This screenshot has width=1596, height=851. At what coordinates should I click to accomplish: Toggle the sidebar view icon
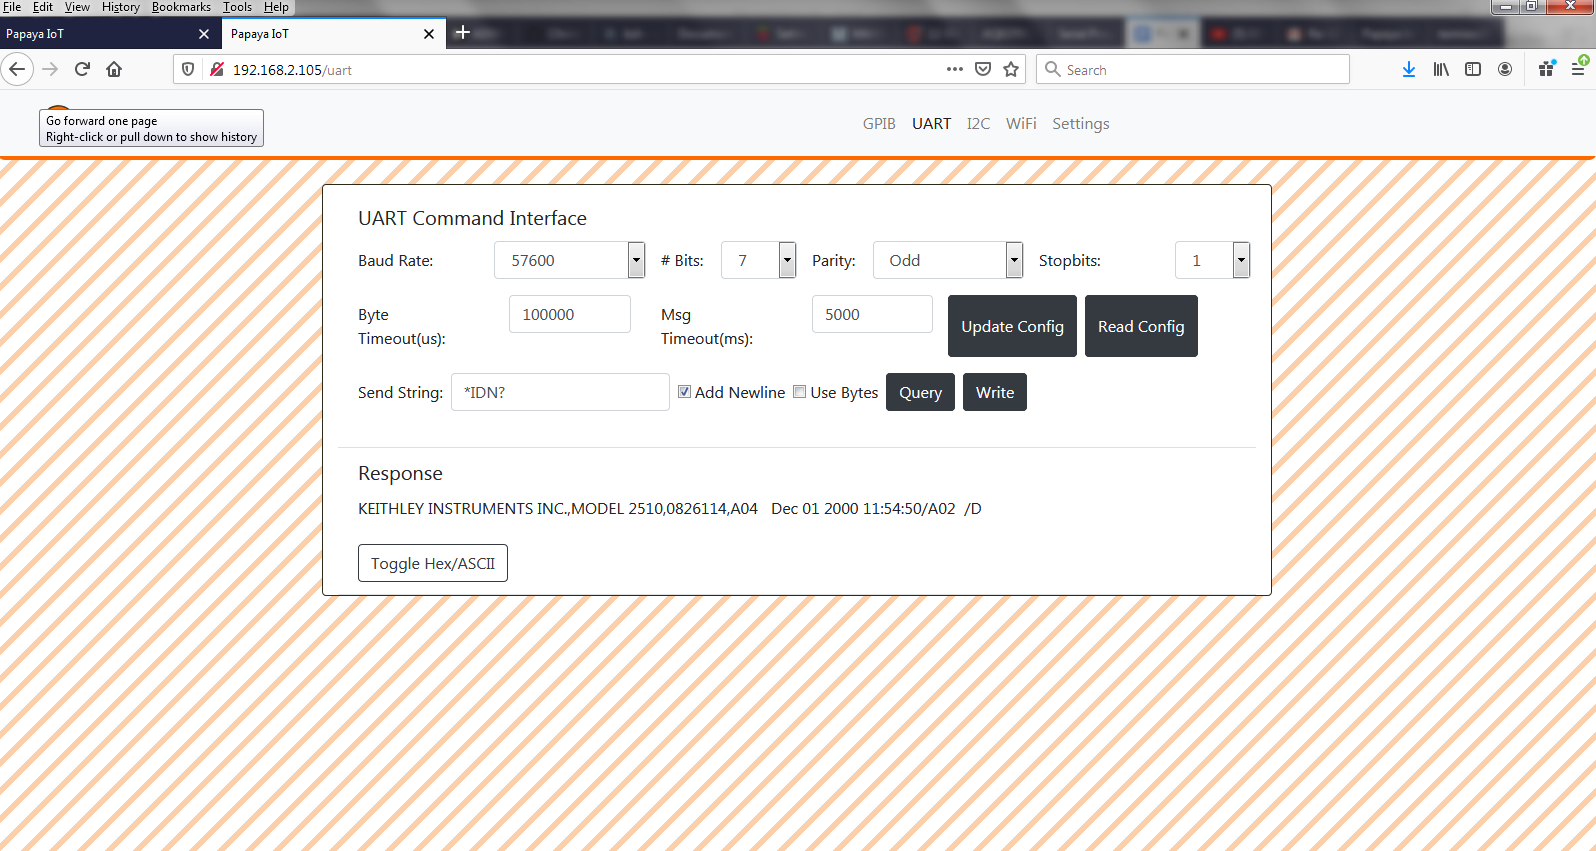tap(1472, 69)
